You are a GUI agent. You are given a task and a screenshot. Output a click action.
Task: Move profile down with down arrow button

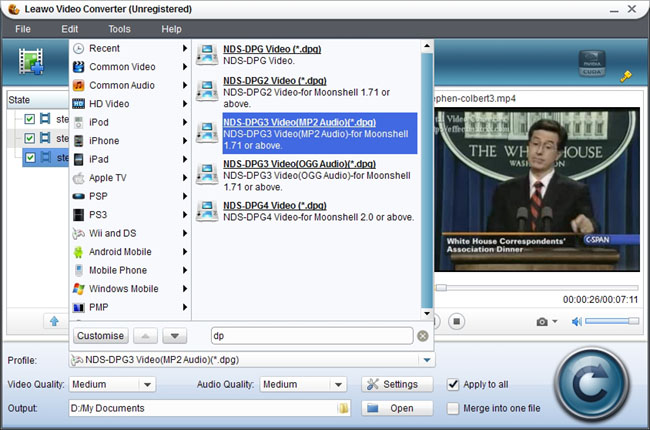[175, 336]
